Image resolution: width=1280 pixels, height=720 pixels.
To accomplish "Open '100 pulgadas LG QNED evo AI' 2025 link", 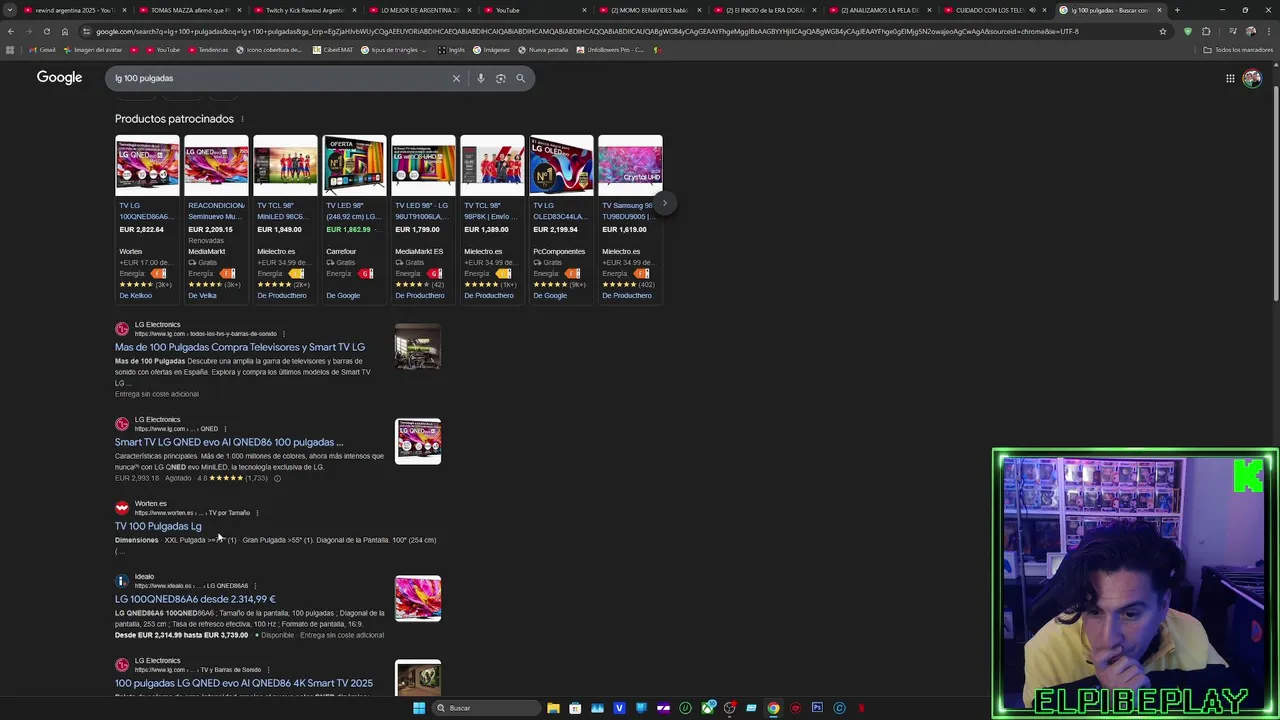I will pos(244,683).
